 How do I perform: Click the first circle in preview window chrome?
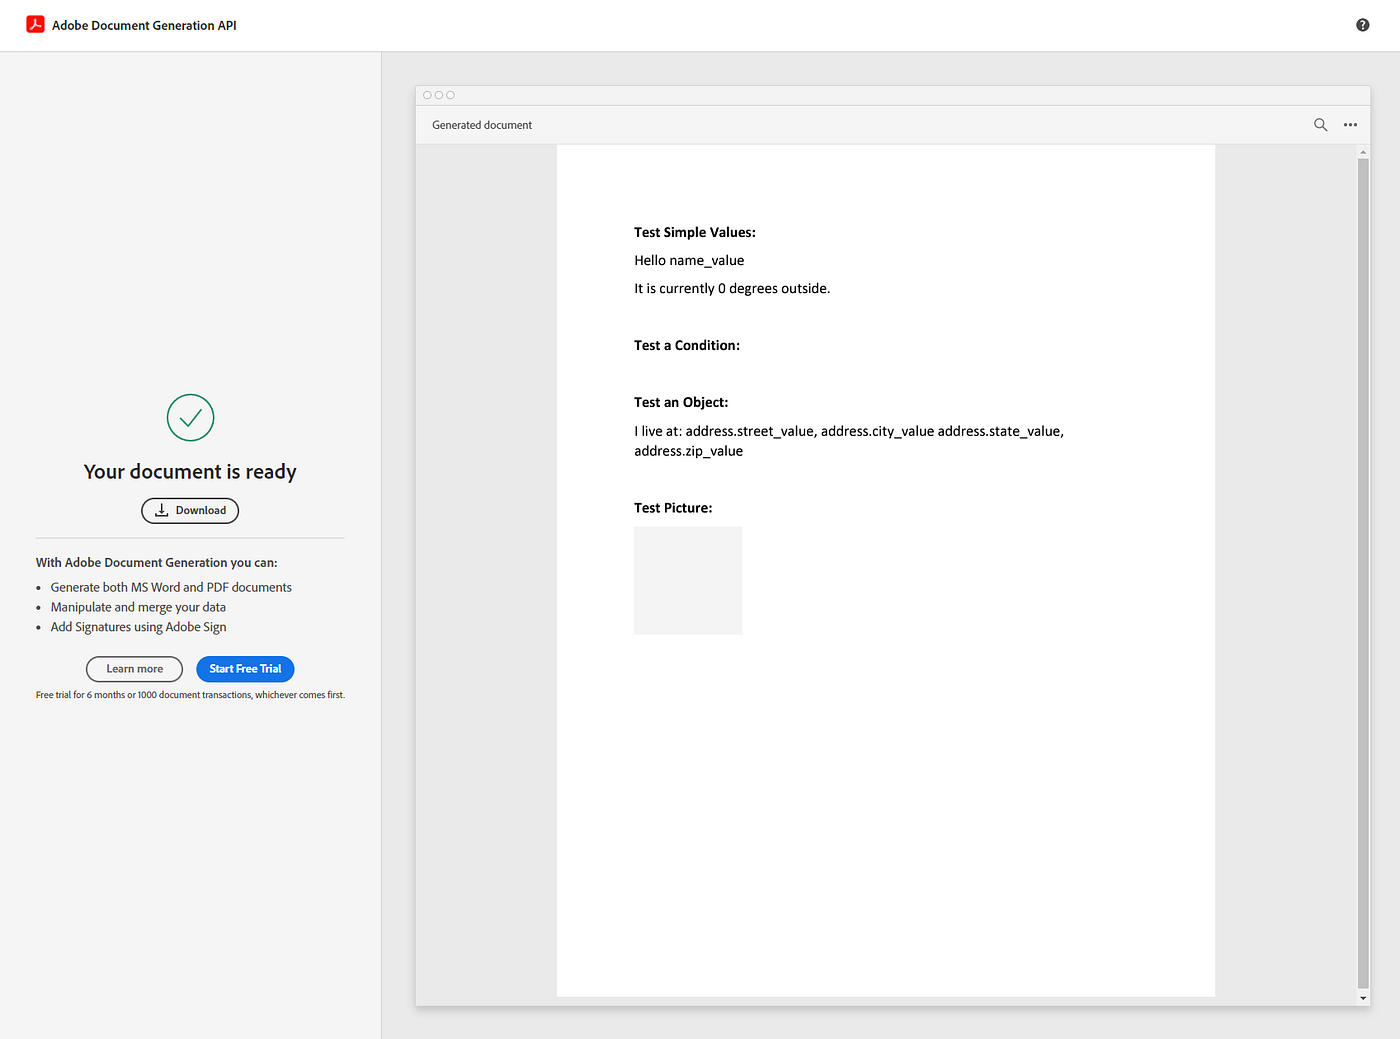(x=426, y=94)
